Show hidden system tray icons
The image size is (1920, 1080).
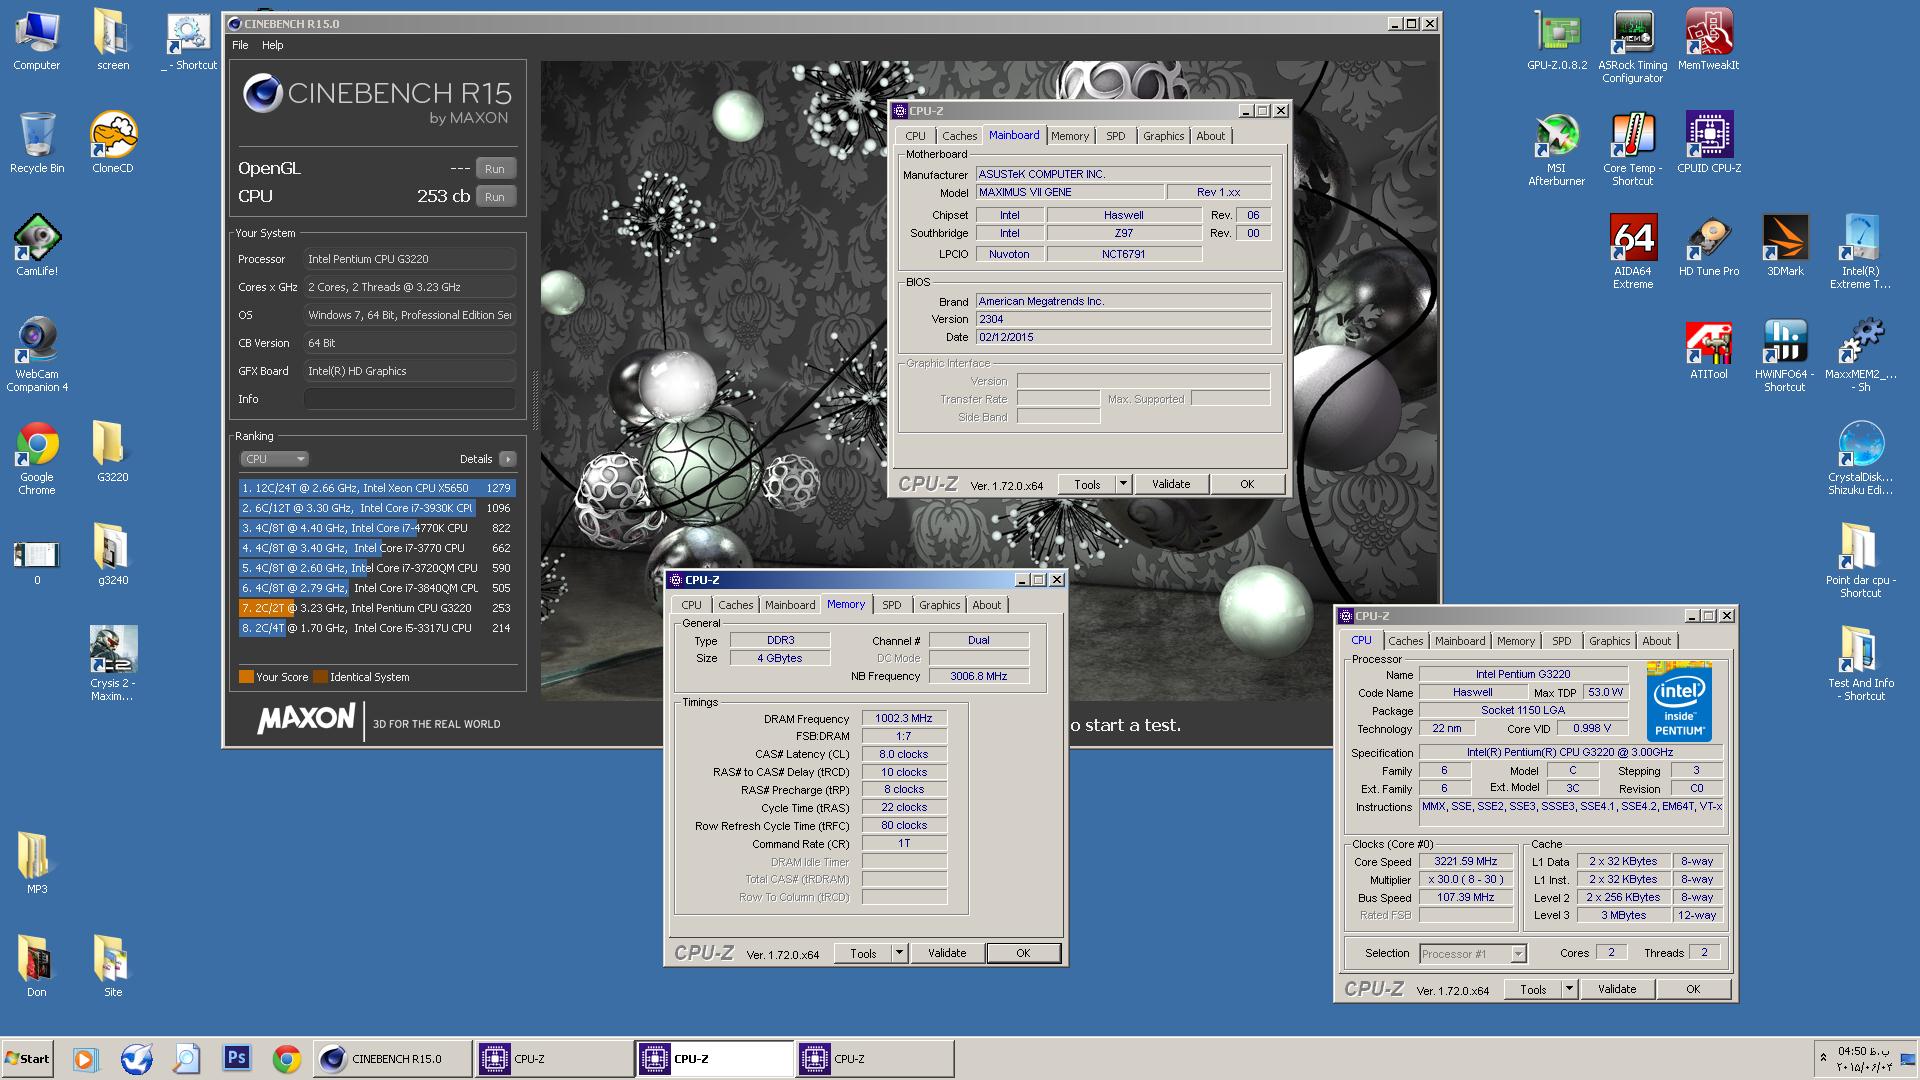pos(1823,1057)
